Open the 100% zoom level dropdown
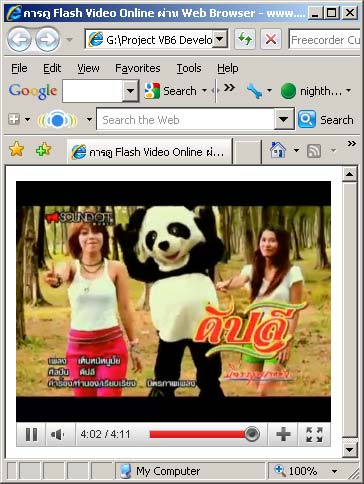The height and width of the screenshot is (484, 364). (334, 471)
